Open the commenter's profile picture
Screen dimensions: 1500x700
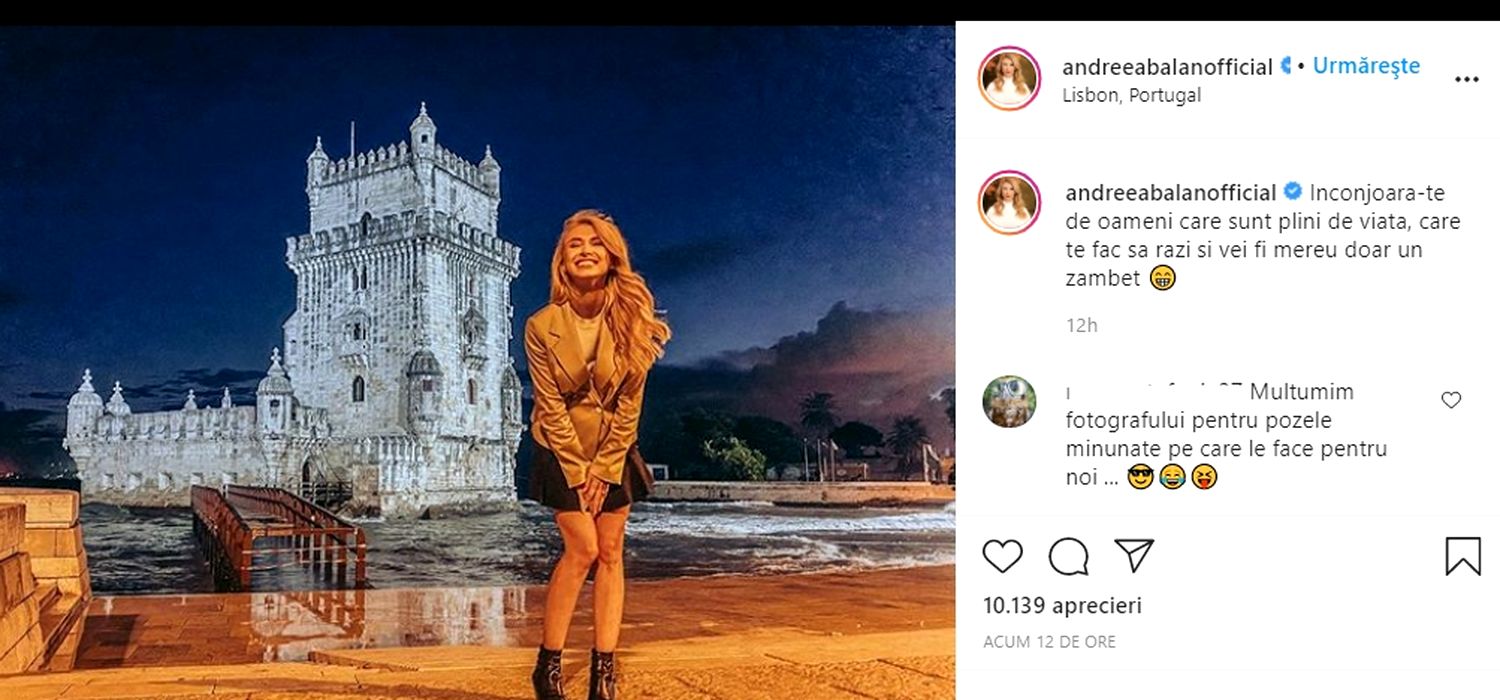1009,402
